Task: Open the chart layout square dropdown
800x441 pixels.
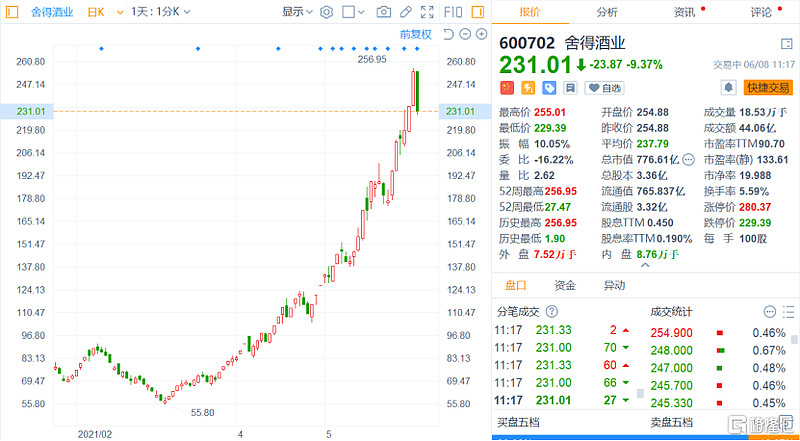Action: point(354,12)
